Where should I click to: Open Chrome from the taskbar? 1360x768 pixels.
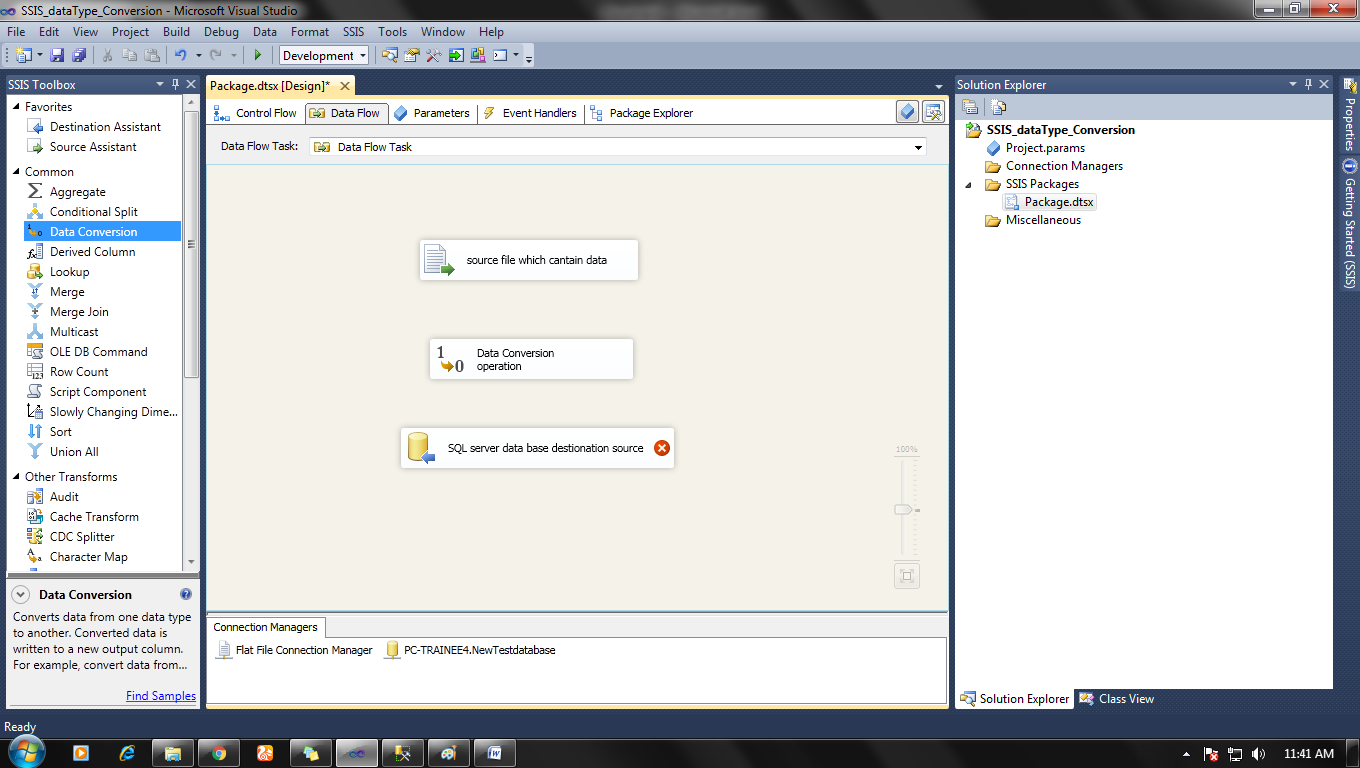pos(219,753)
